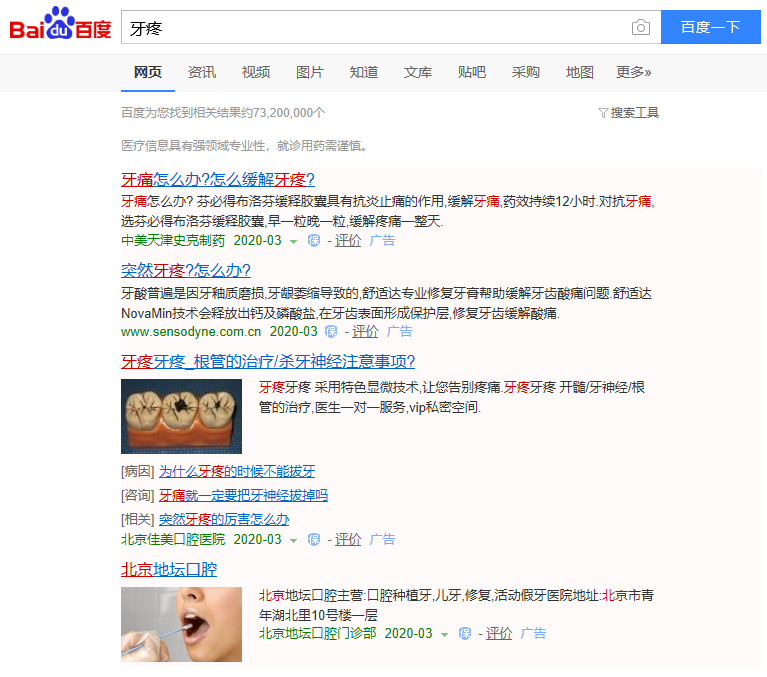Click the notice 医疗信息具有强领域专业性，就诊用药需谨慎。
This screenshot has width=767, height=677.
[247, 146]
